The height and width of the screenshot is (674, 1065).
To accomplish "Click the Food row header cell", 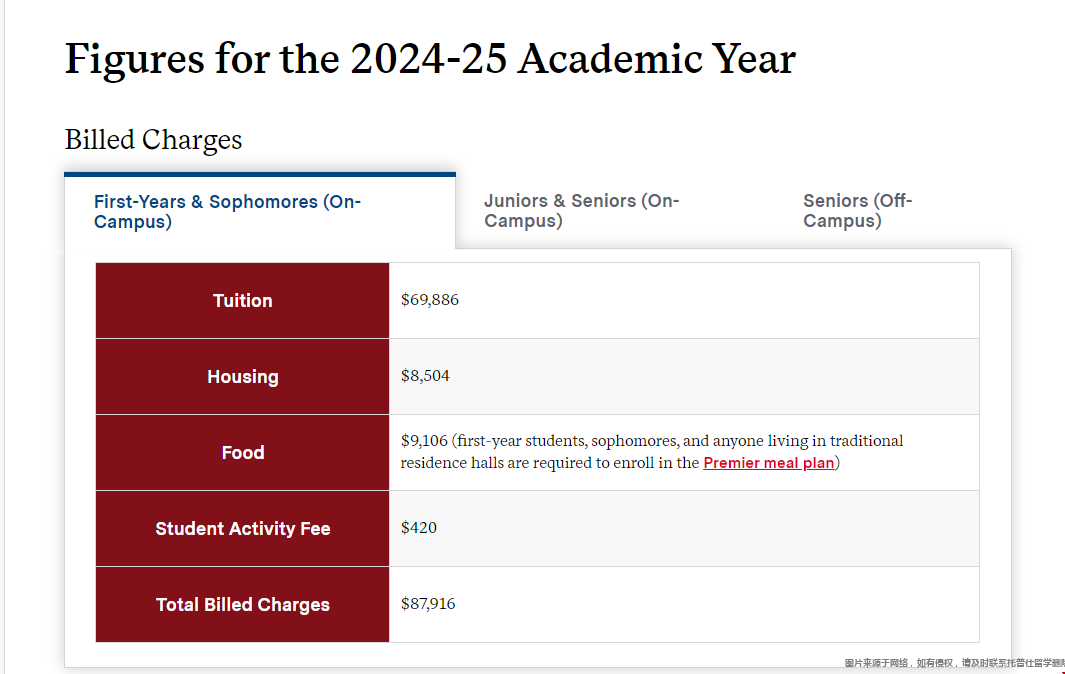I will (x=242, y=453).
